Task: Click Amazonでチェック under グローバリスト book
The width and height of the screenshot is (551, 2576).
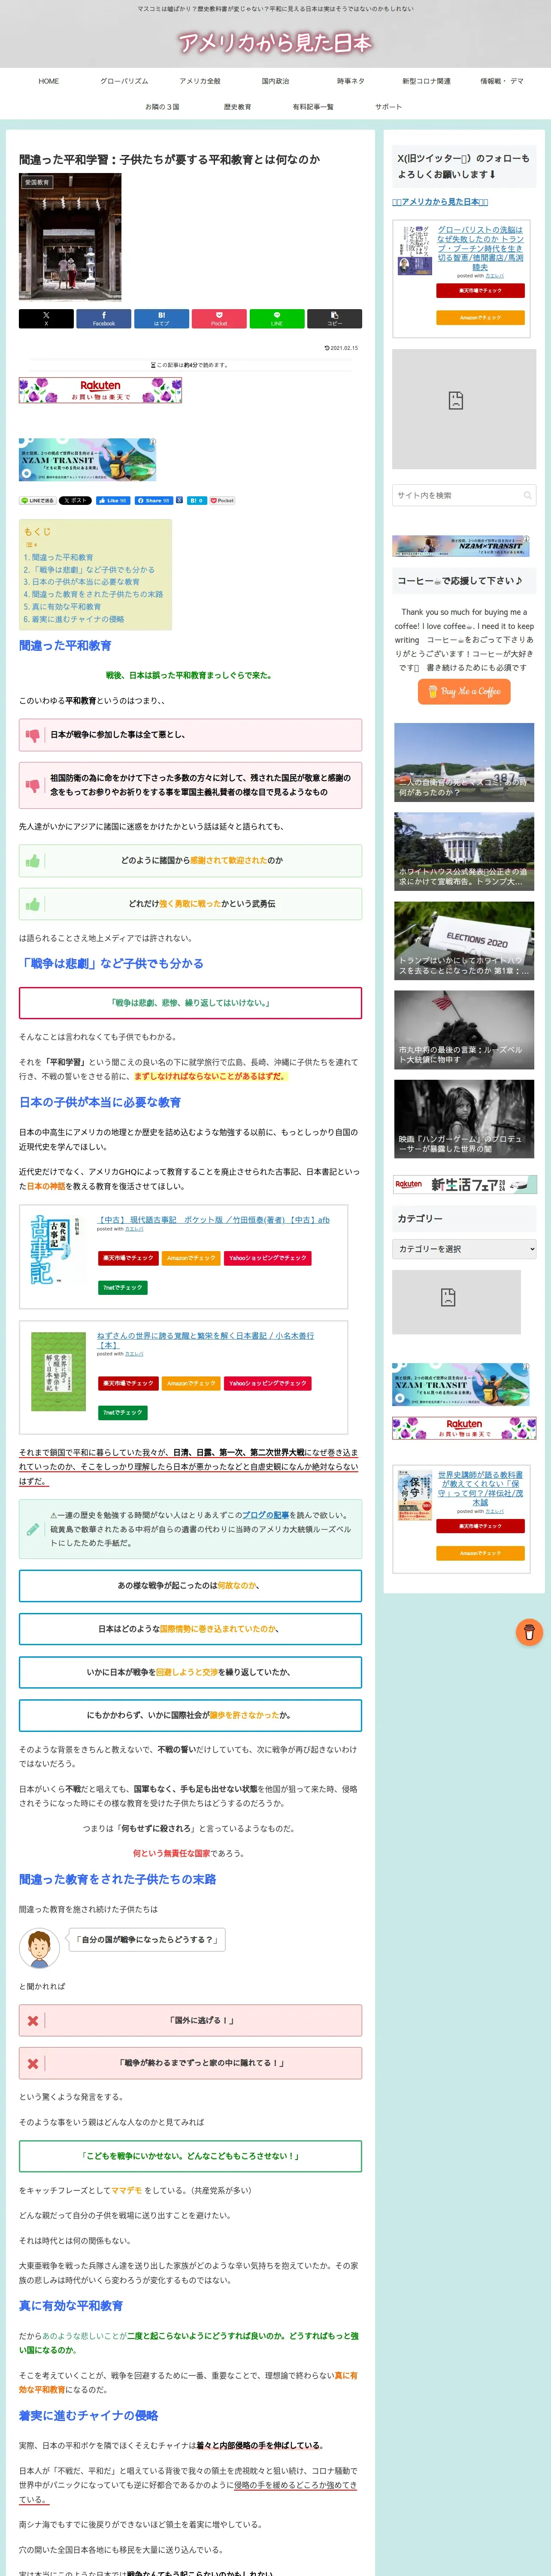Action: [x=480, y=318]
